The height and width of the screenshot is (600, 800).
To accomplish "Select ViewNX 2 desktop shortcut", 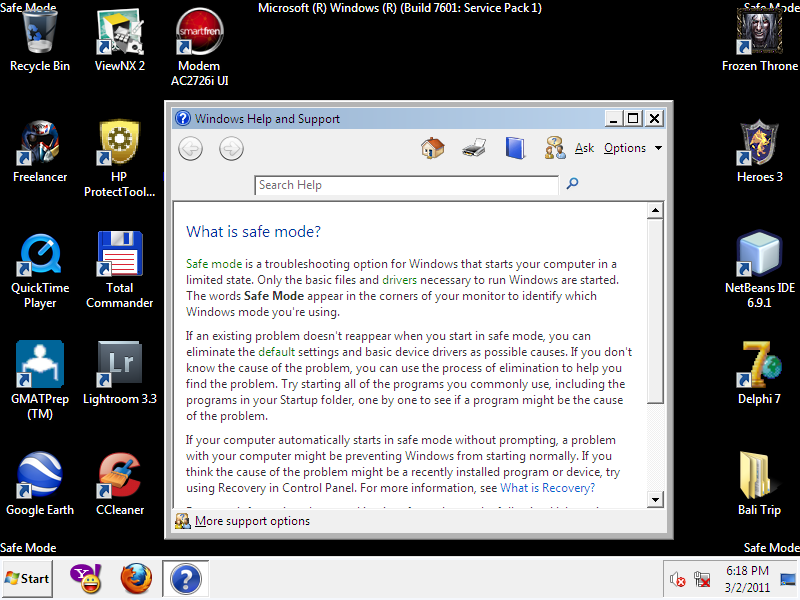I will tap(120, 41).
